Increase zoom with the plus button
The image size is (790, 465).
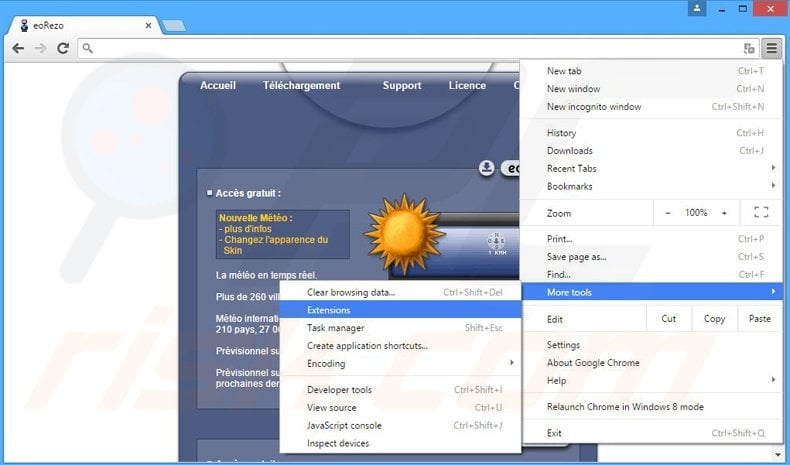[724, 213]
